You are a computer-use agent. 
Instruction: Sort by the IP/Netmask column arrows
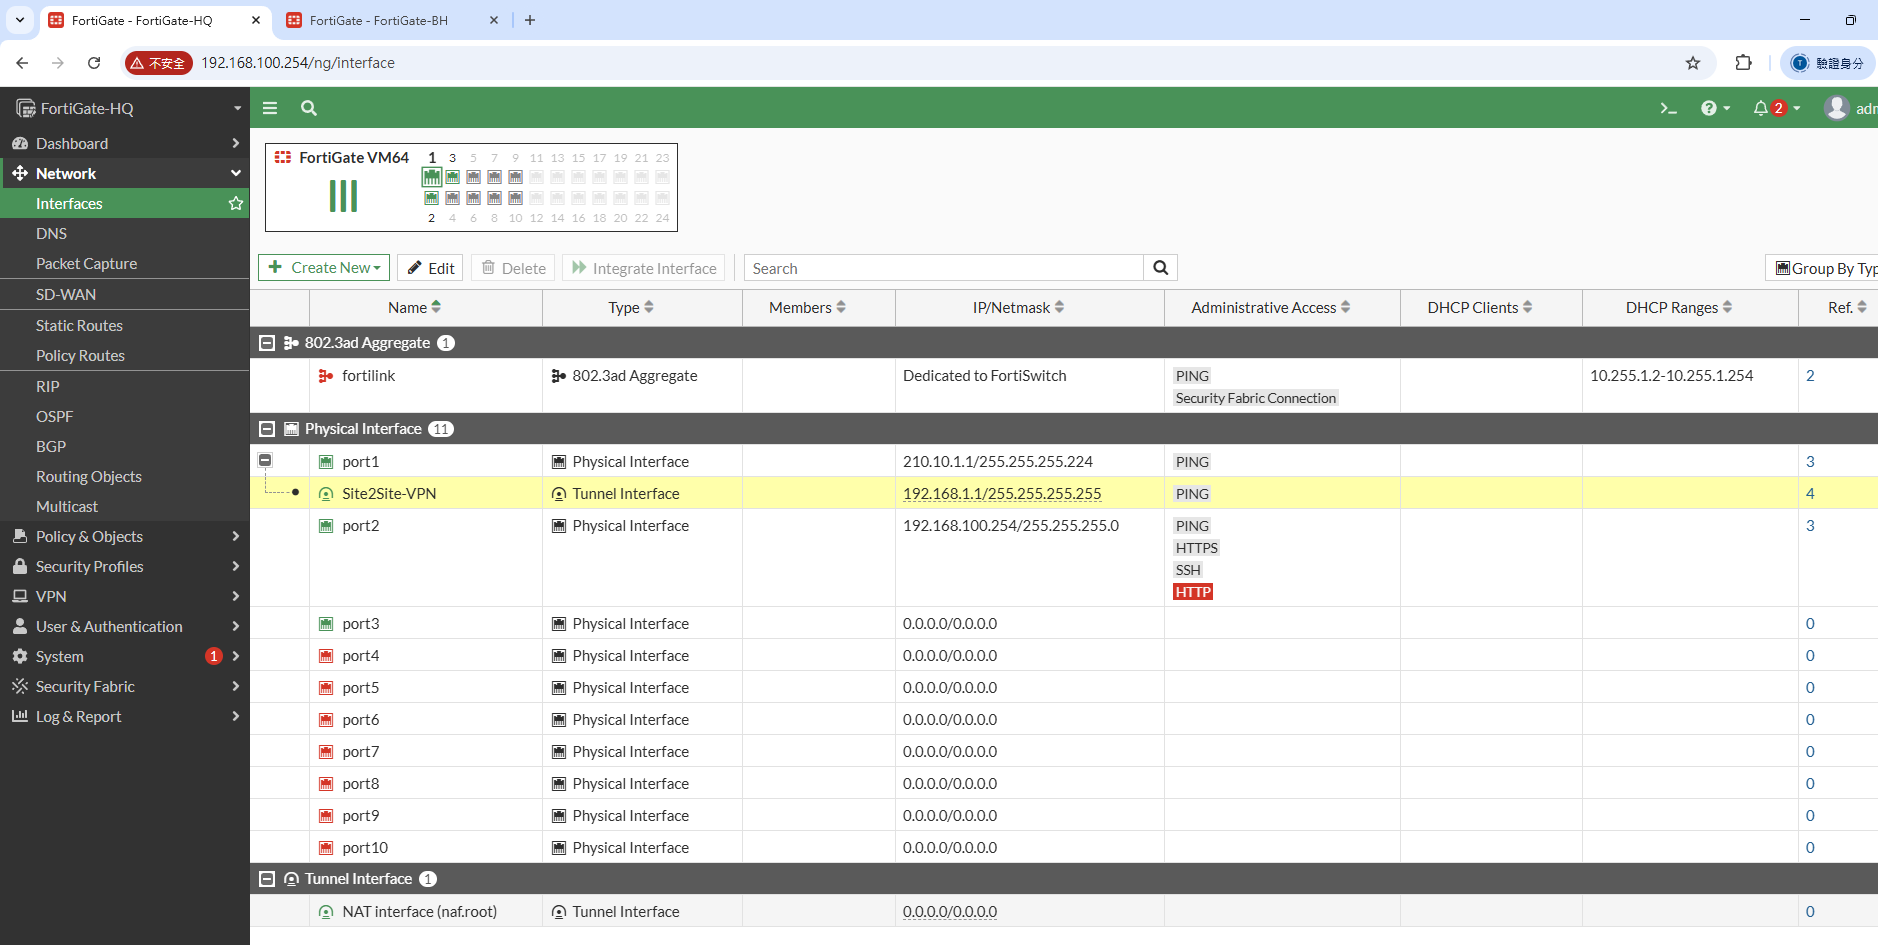(x=1059, y=307)
